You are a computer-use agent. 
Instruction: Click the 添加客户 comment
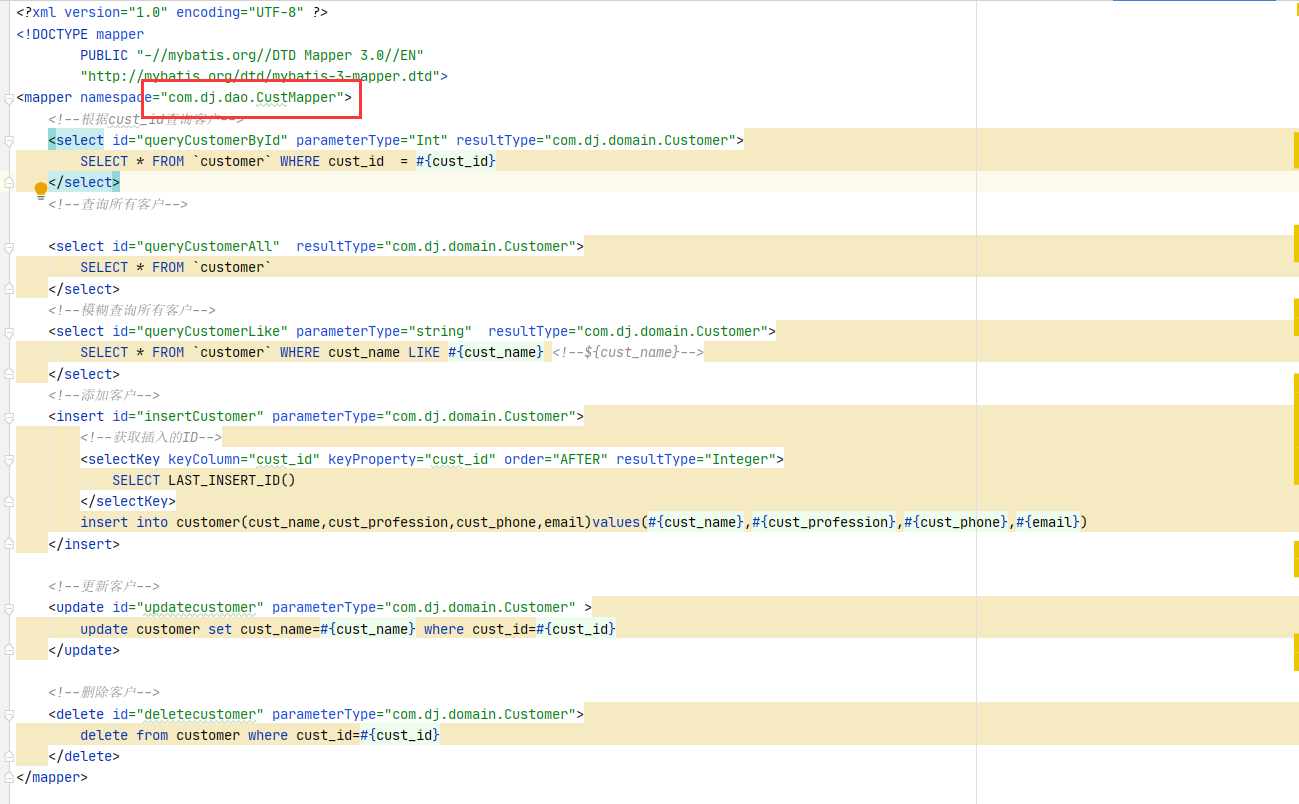[106, 395]
